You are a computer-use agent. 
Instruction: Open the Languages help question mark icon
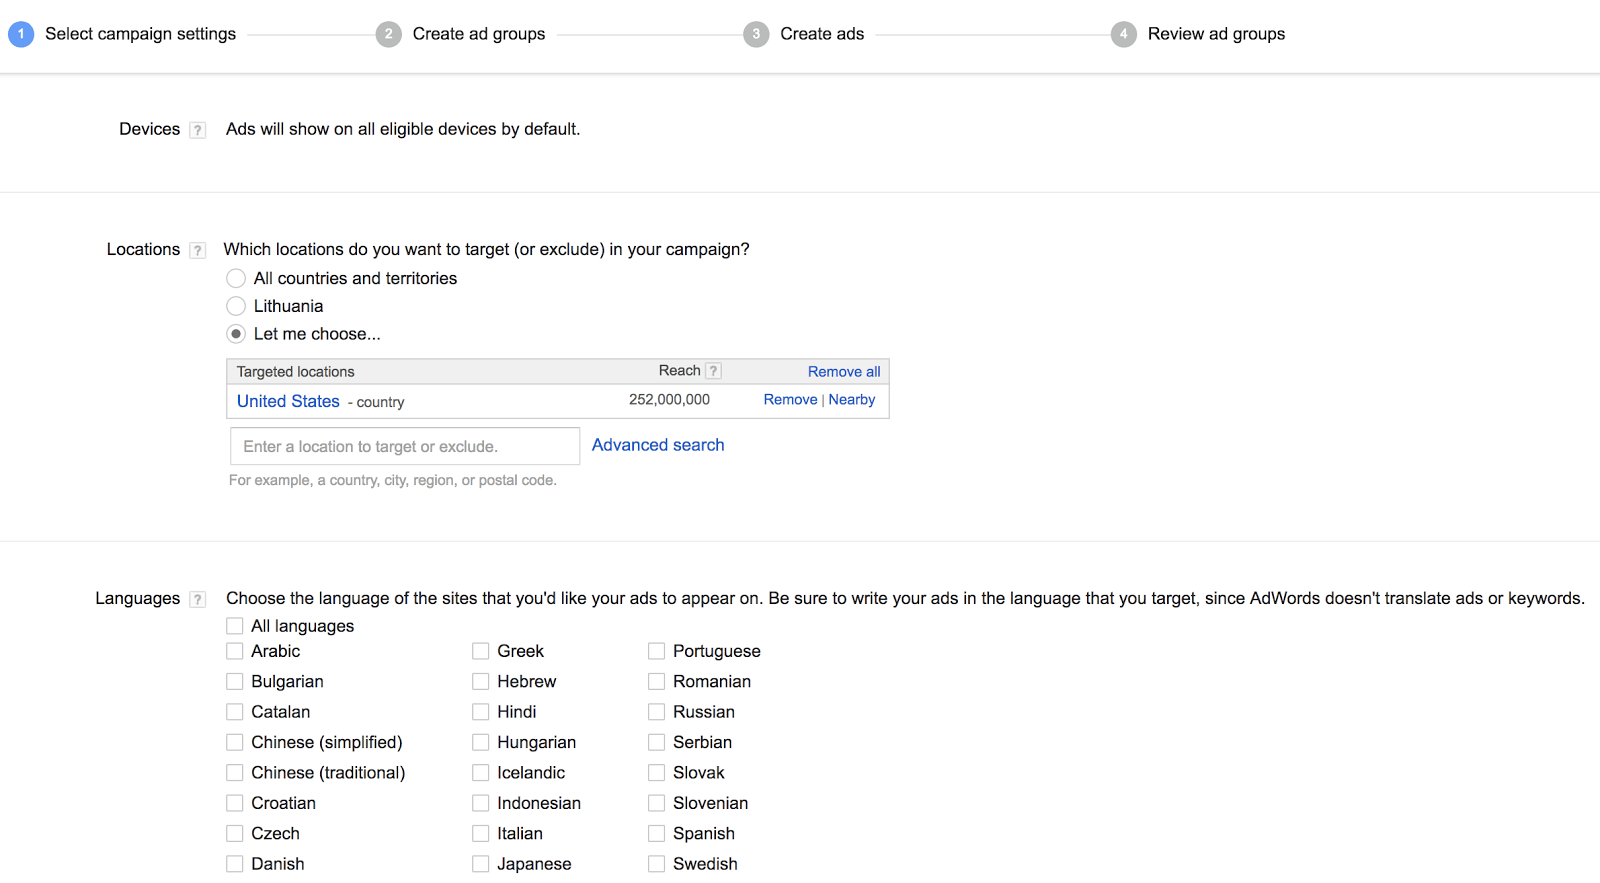click(198, 599)
